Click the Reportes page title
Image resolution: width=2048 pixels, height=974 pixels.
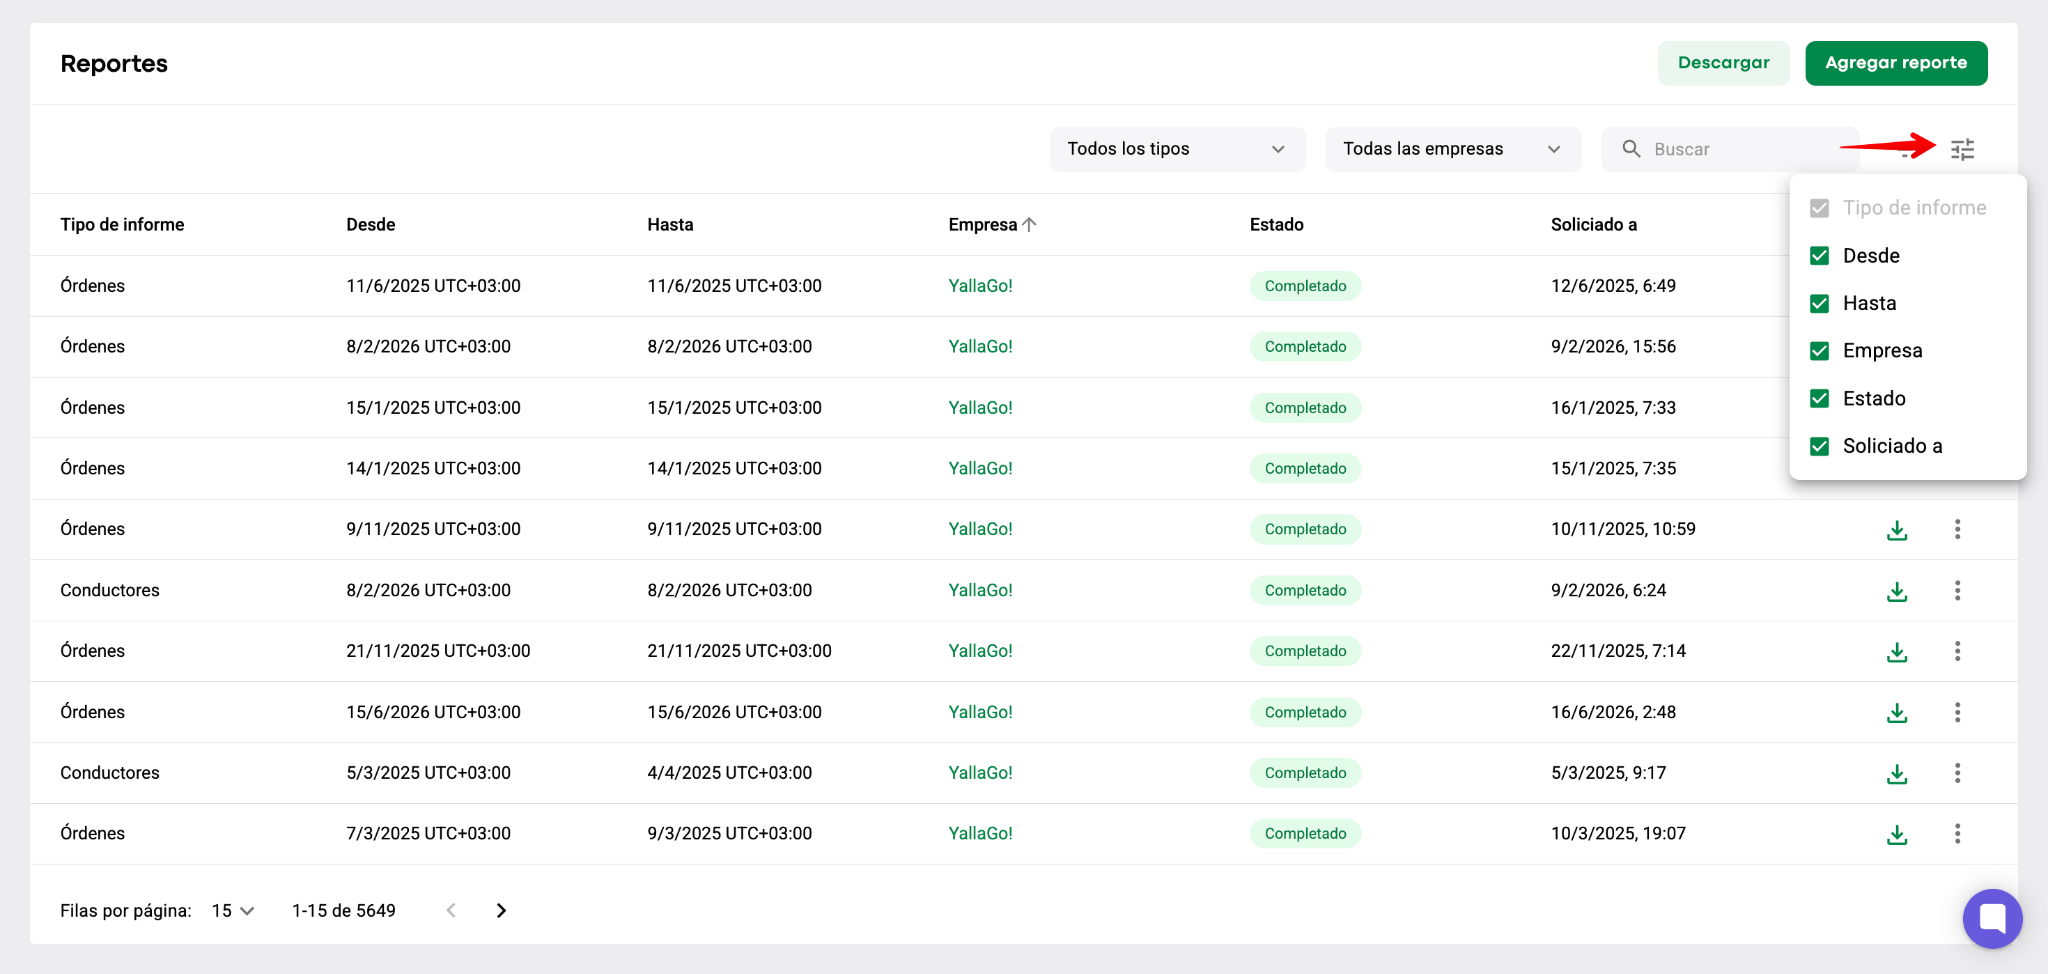click(114, 64)
